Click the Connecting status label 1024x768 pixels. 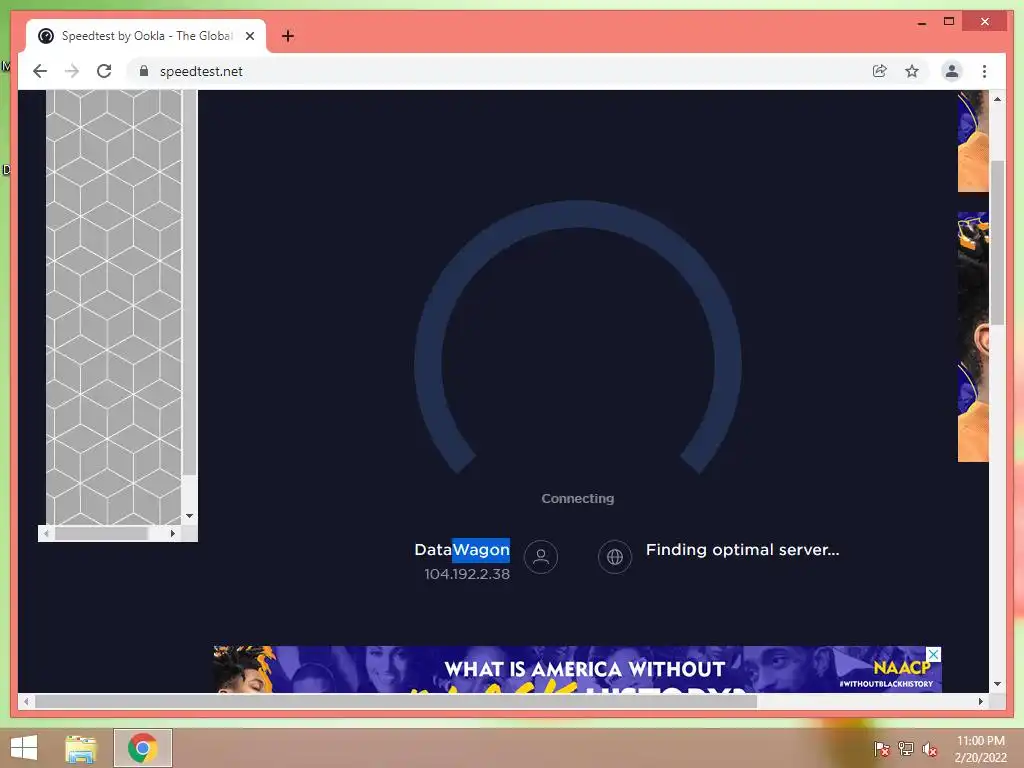pos(577,498)
